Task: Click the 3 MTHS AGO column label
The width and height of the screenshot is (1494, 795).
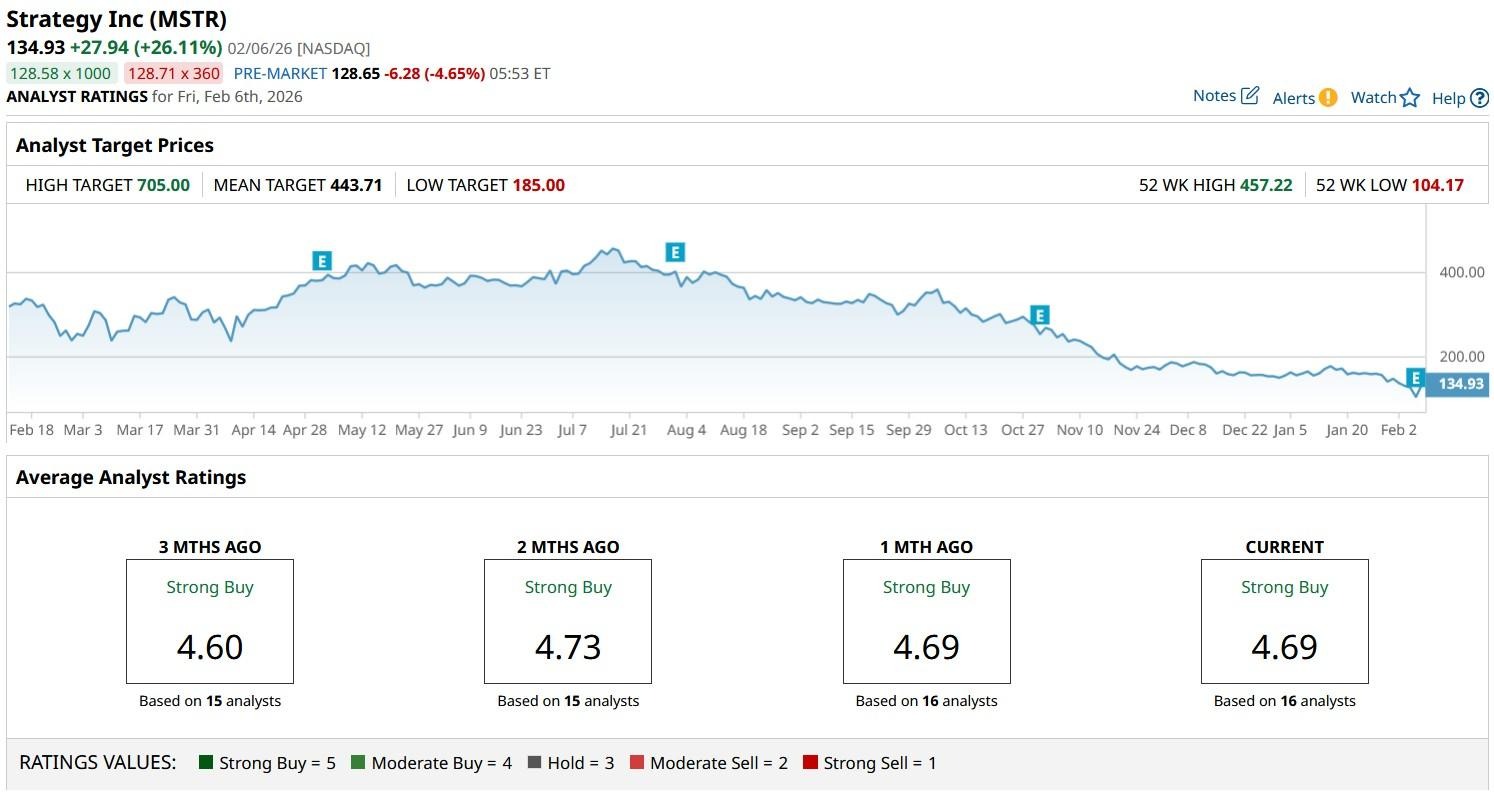Action: coord(210,547)
